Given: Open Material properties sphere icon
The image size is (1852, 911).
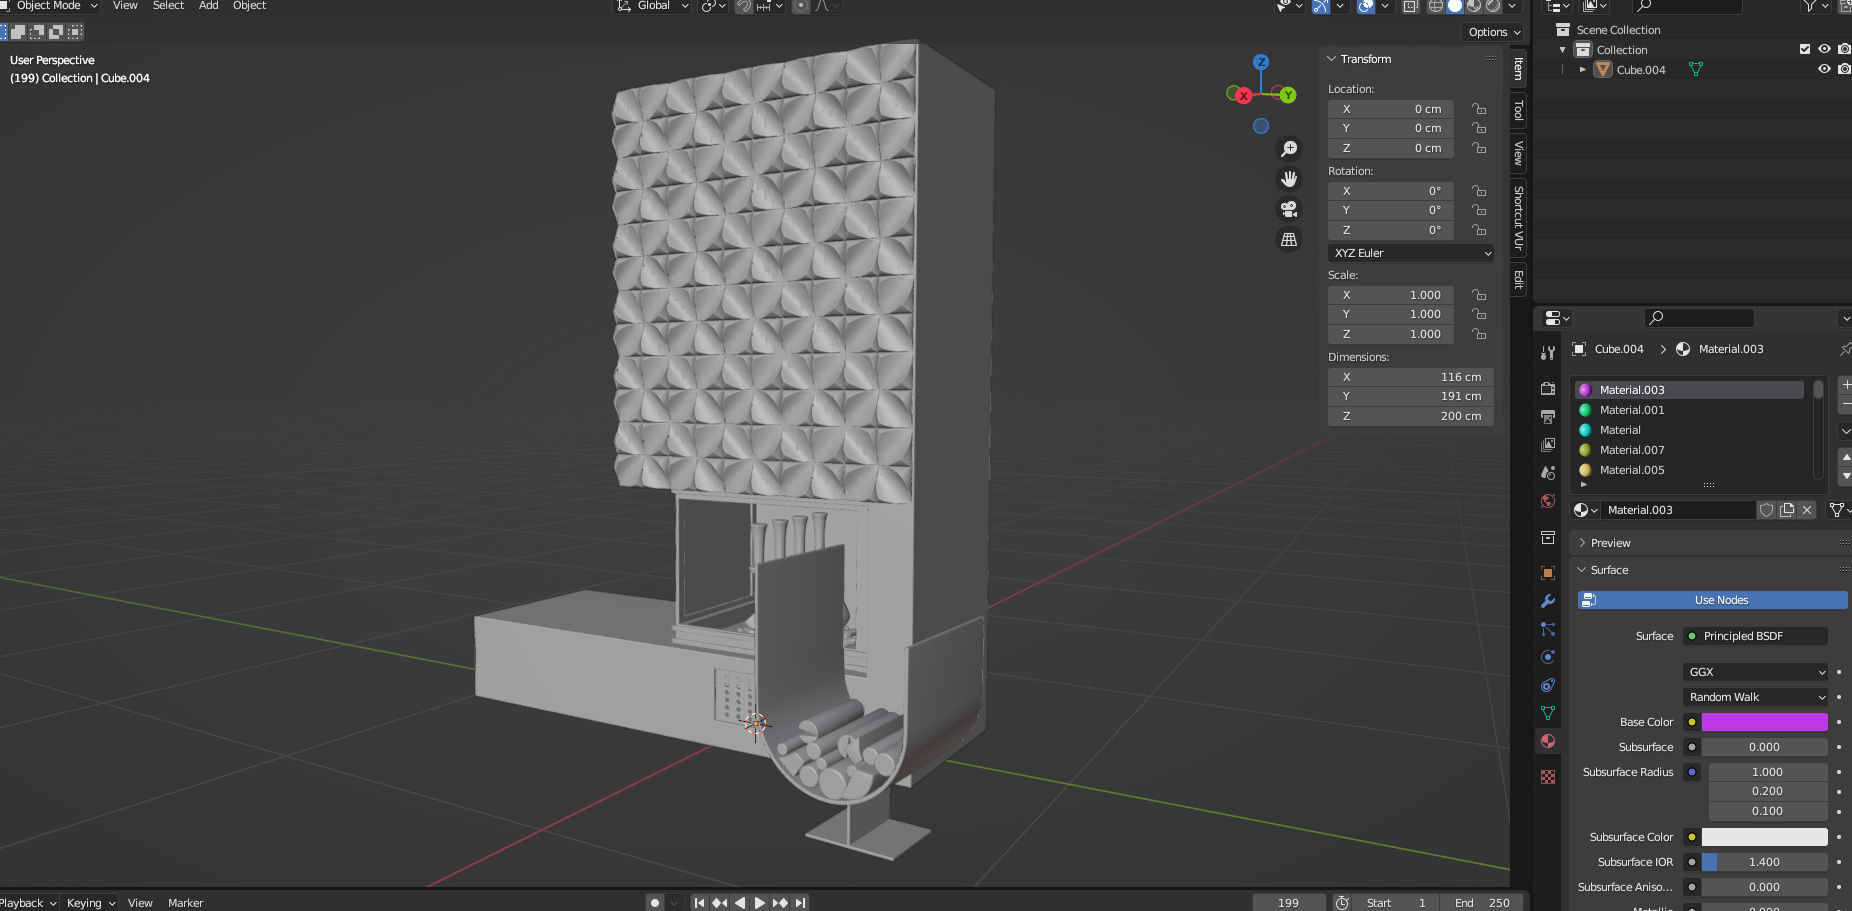Looking at the screenshot, I should (x=1548, y=741).
